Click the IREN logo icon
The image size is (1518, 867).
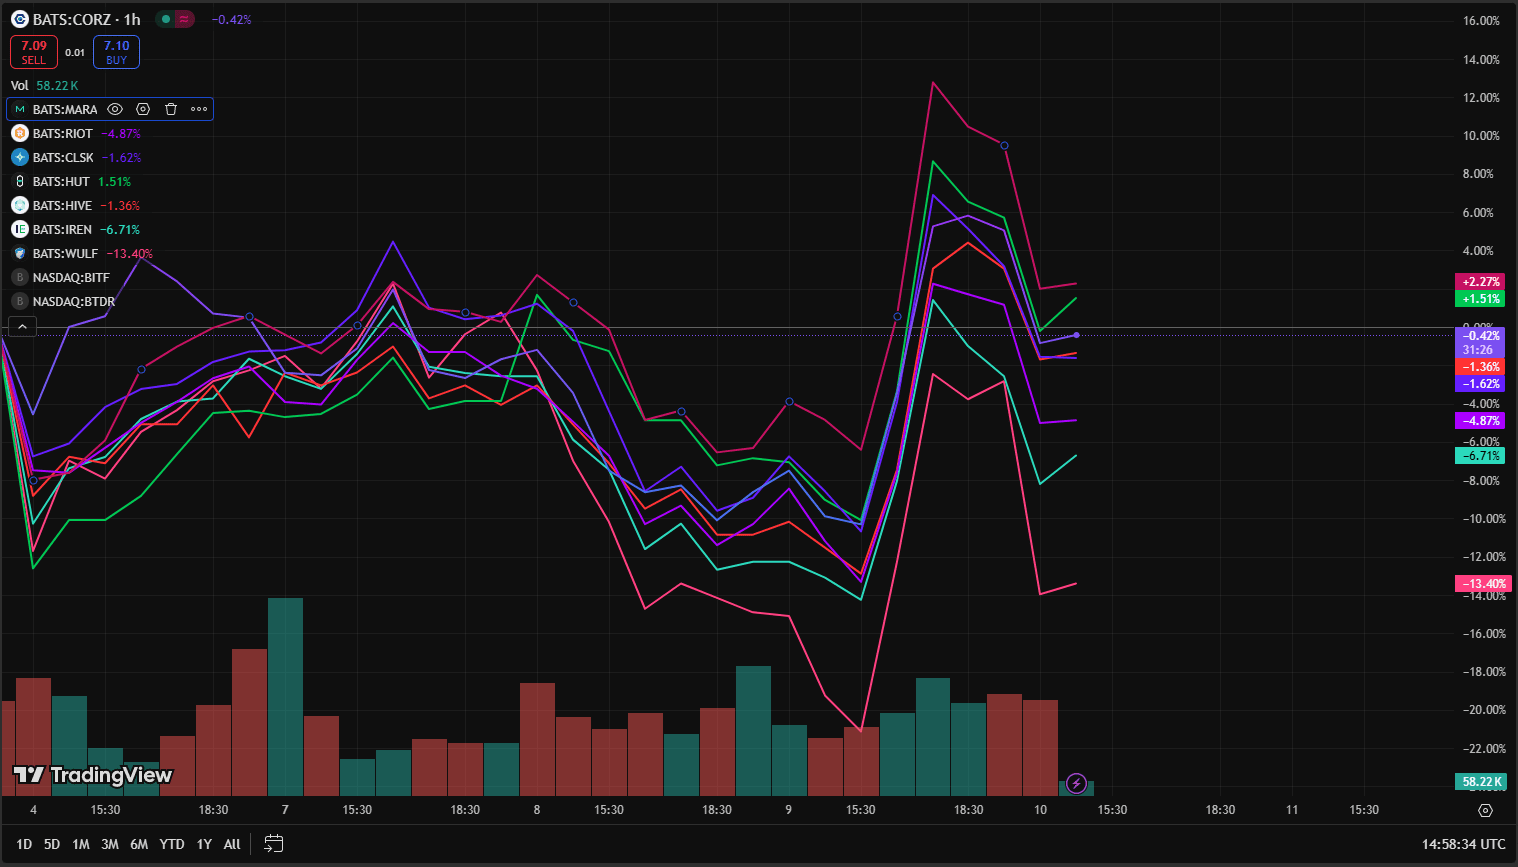pyautogui.click(x=19, y=229)
